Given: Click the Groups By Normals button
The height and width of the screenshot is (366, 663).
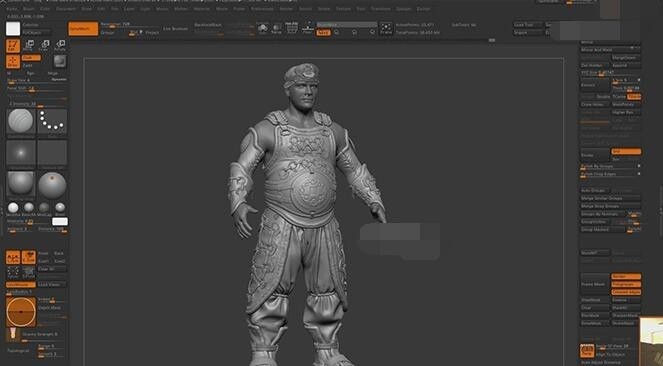Looking at the screenshot, I should point(603,214).
